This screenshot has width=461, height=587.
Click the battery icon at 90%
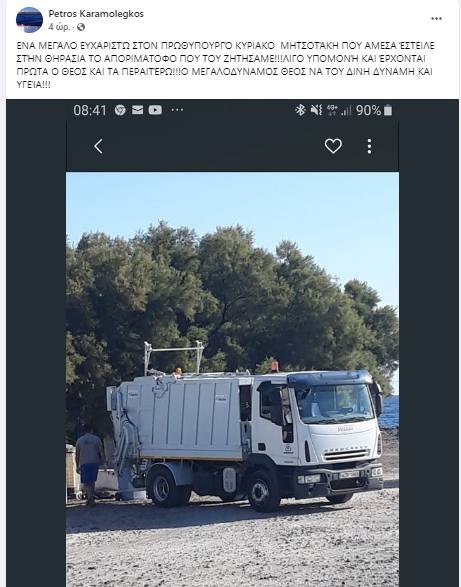click(x=388, y=110)
